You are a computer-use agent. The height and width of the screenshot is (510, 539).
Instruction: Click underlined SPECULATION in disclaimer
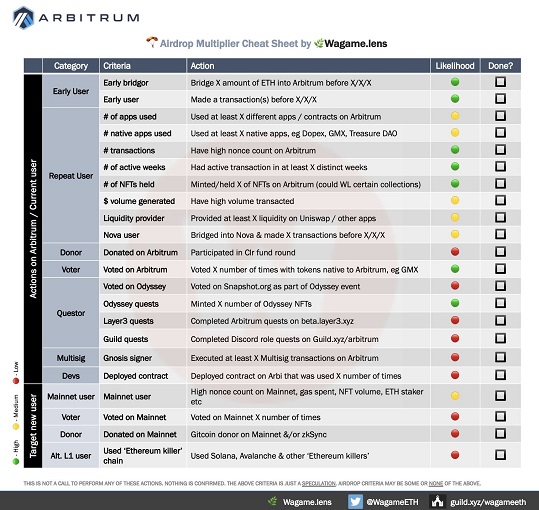[318, 484]
